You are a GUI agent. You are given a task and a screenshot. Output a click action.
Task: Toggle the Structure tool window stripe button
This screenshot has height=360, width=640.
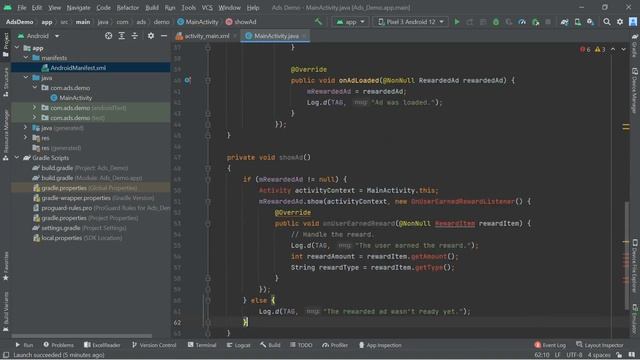[x=6, y=82]
